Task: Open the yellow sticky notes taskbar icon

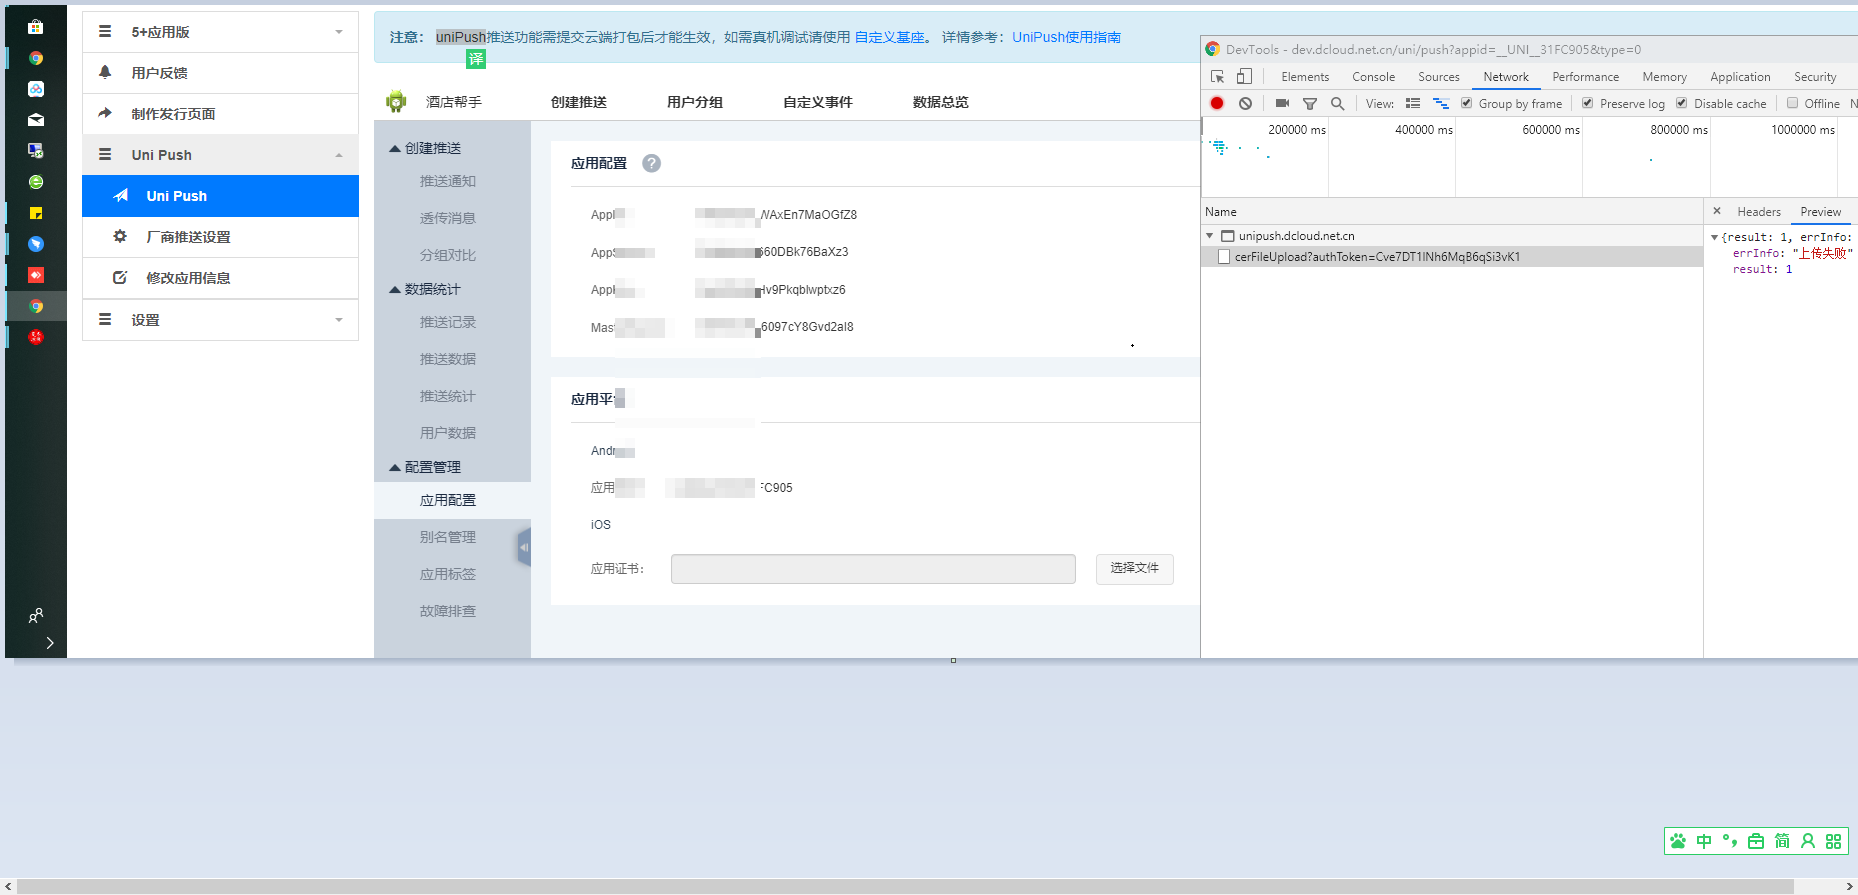Action: click(36, 213)
